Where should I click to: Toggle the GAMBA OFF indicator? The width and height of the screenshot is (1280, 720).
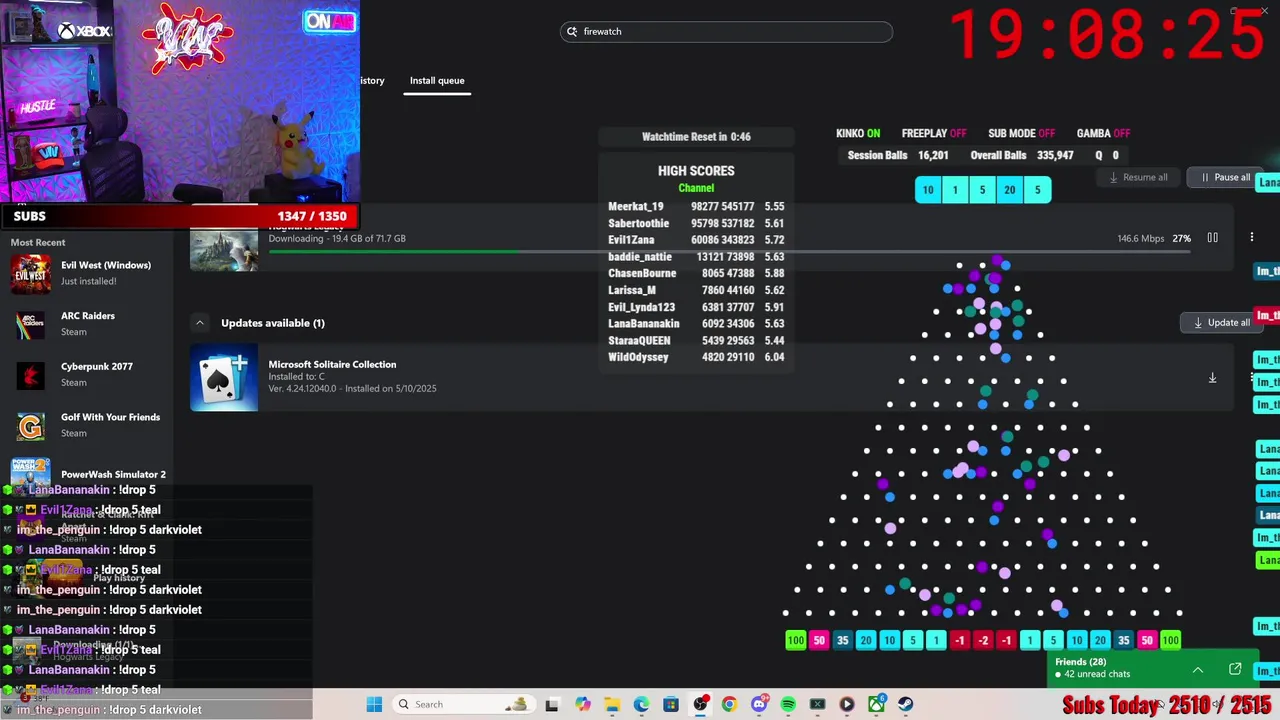1103,133
